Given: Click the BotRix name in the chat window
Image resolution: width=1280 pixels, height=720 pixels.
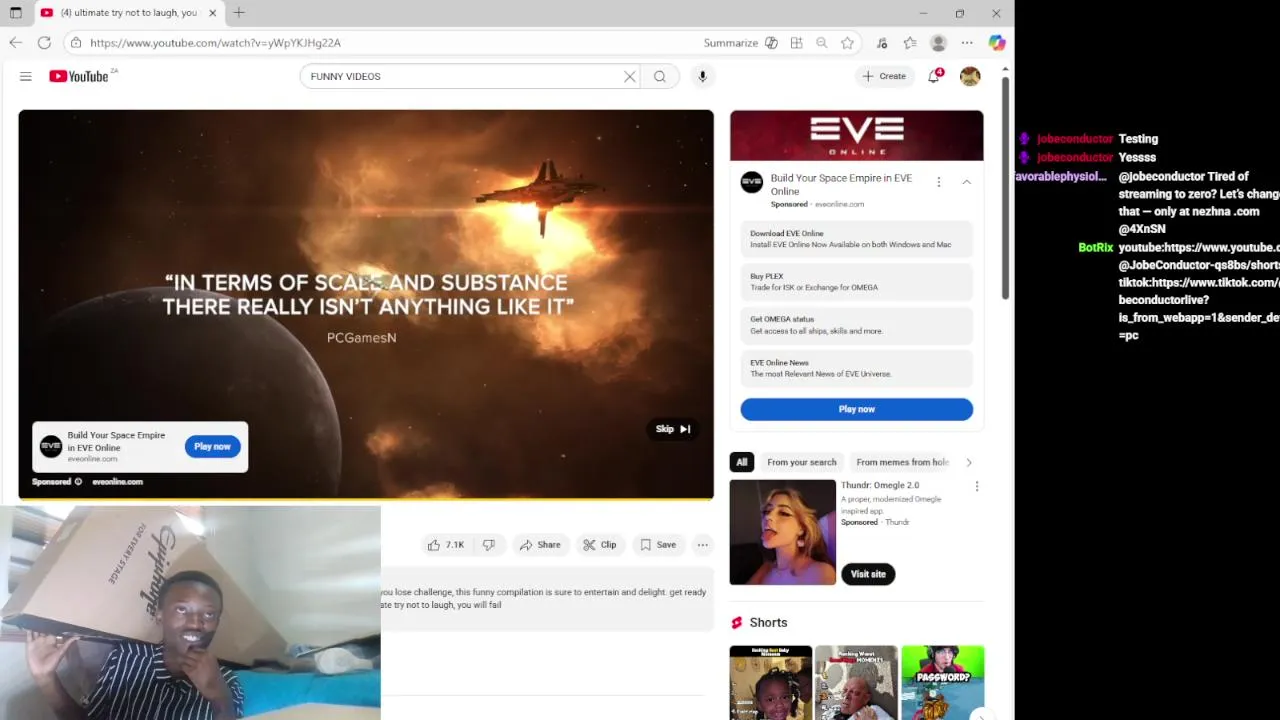Looking at the screenshot, I should (1095, 248).
